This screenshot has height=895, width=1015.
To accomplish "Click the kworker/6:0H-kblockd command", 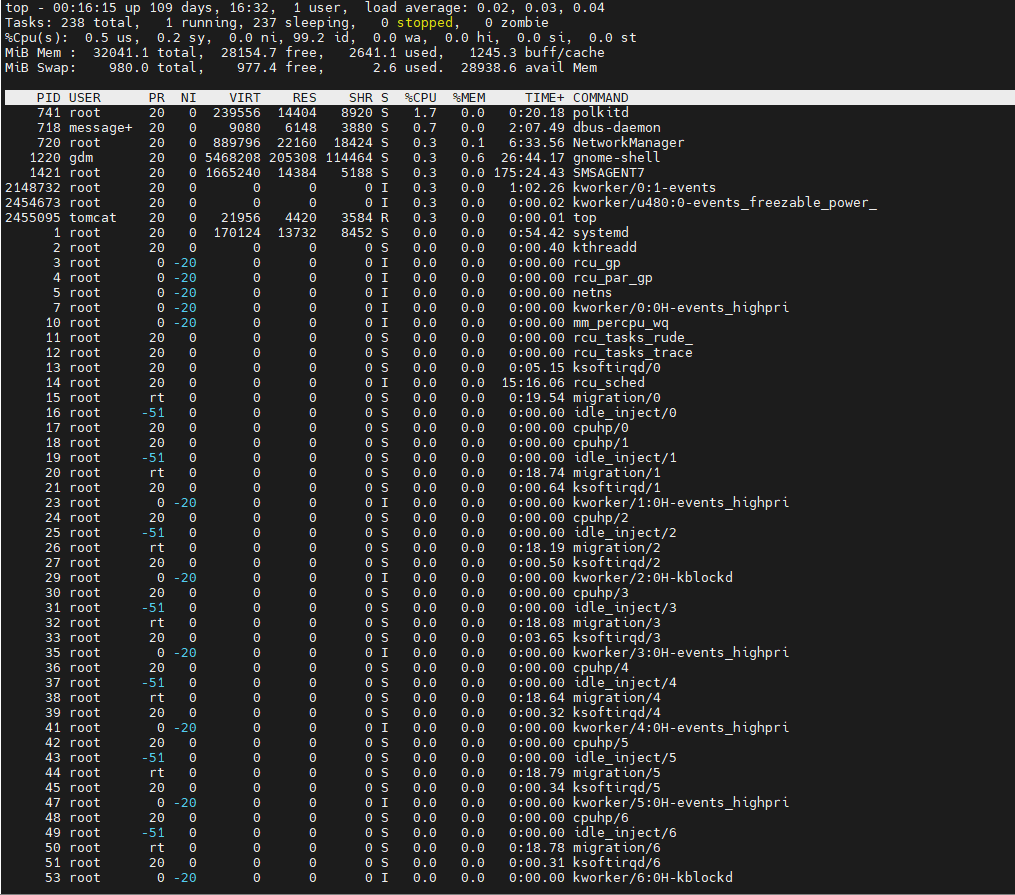I will 652,878.
